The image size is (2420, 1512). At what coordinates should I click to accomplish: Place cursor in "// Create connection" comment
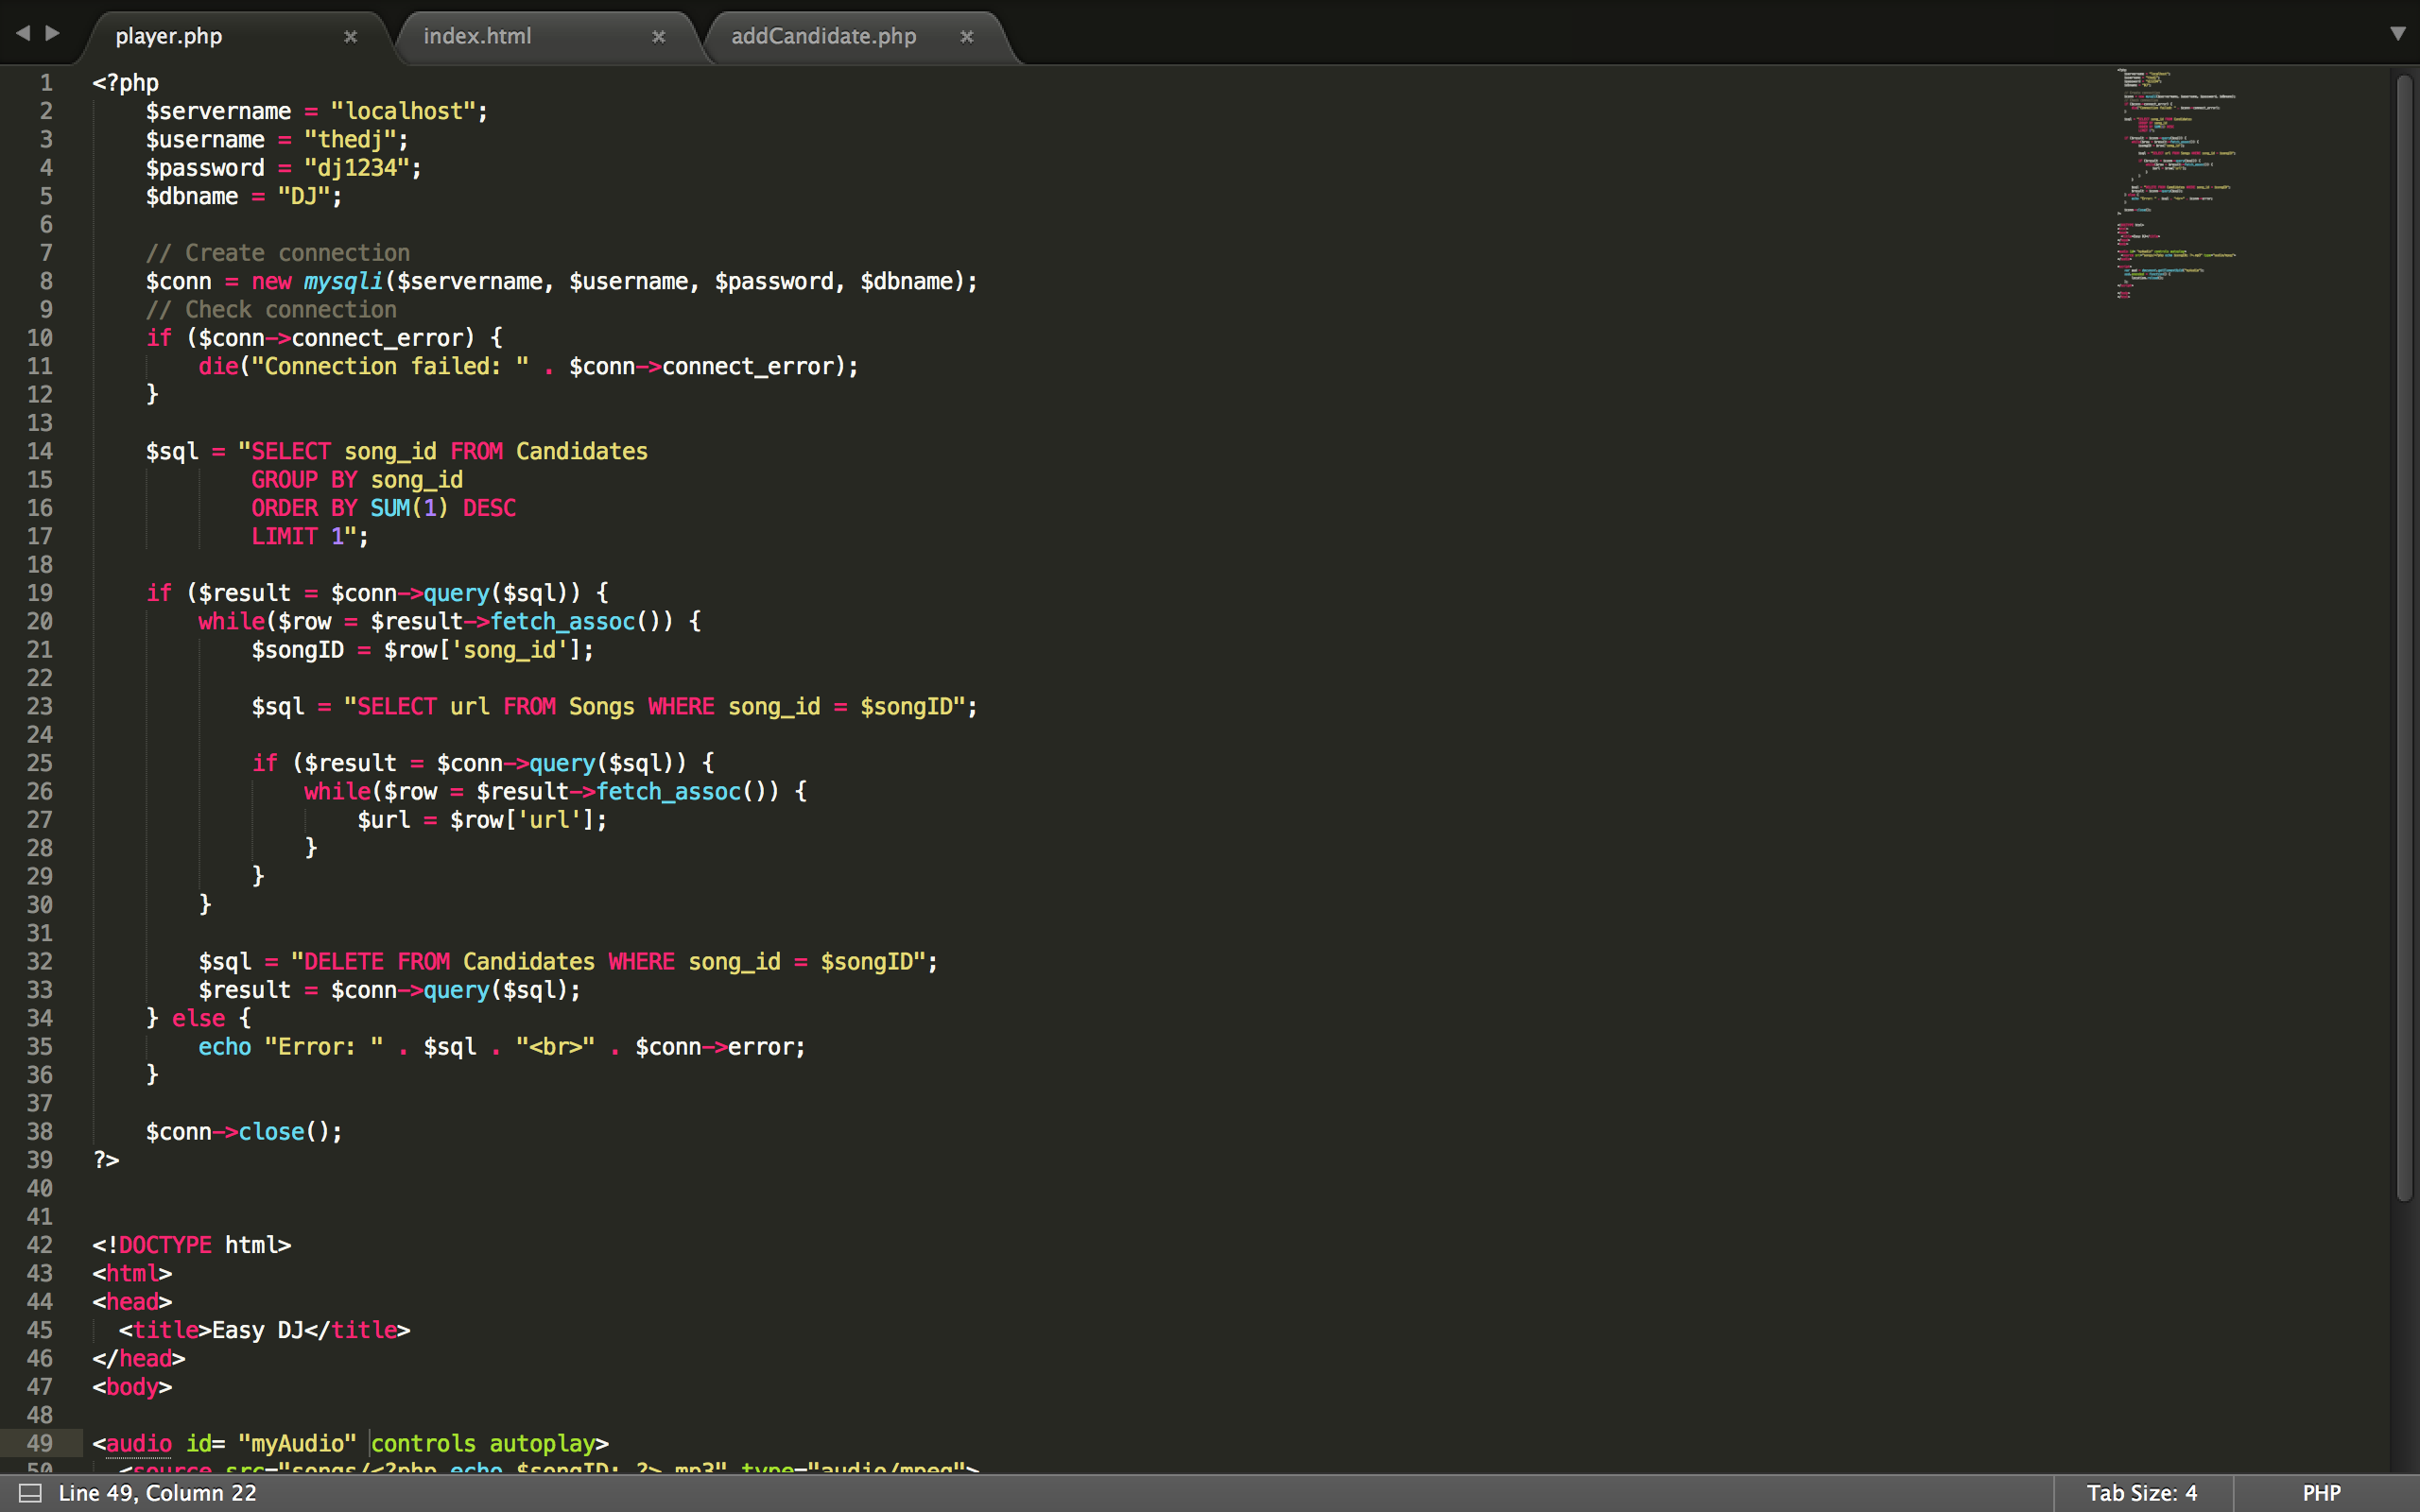coord(278,253)
